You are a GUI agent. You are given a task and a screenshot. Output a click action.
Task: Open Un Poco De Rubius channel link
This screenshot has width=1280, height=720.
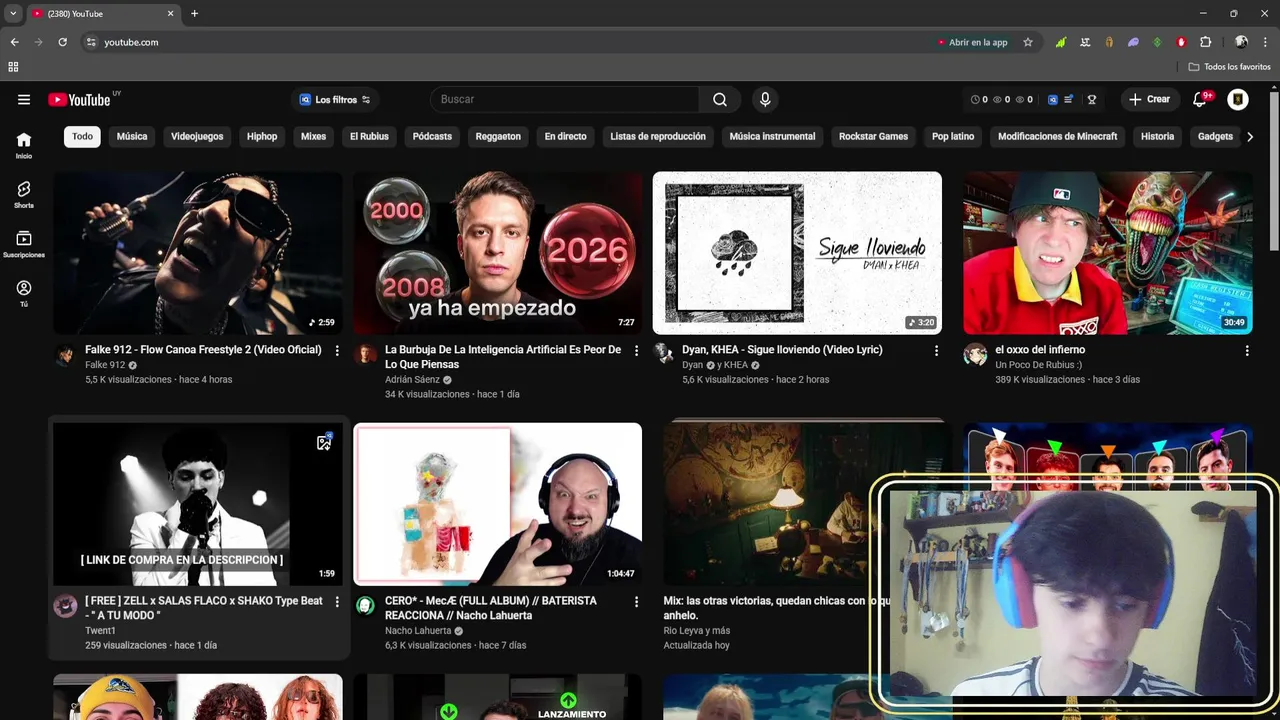coord(1038,365)
